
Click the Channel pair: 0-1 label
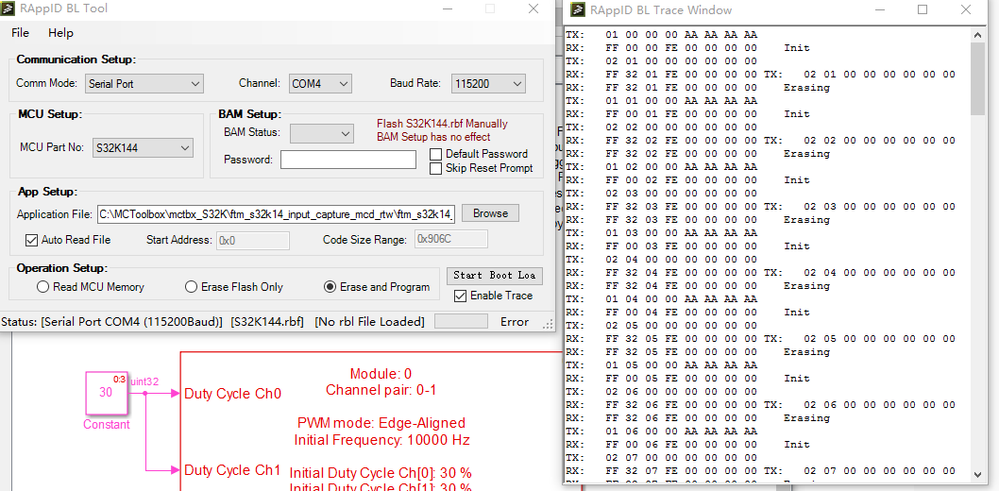click(x=381, y=390)
